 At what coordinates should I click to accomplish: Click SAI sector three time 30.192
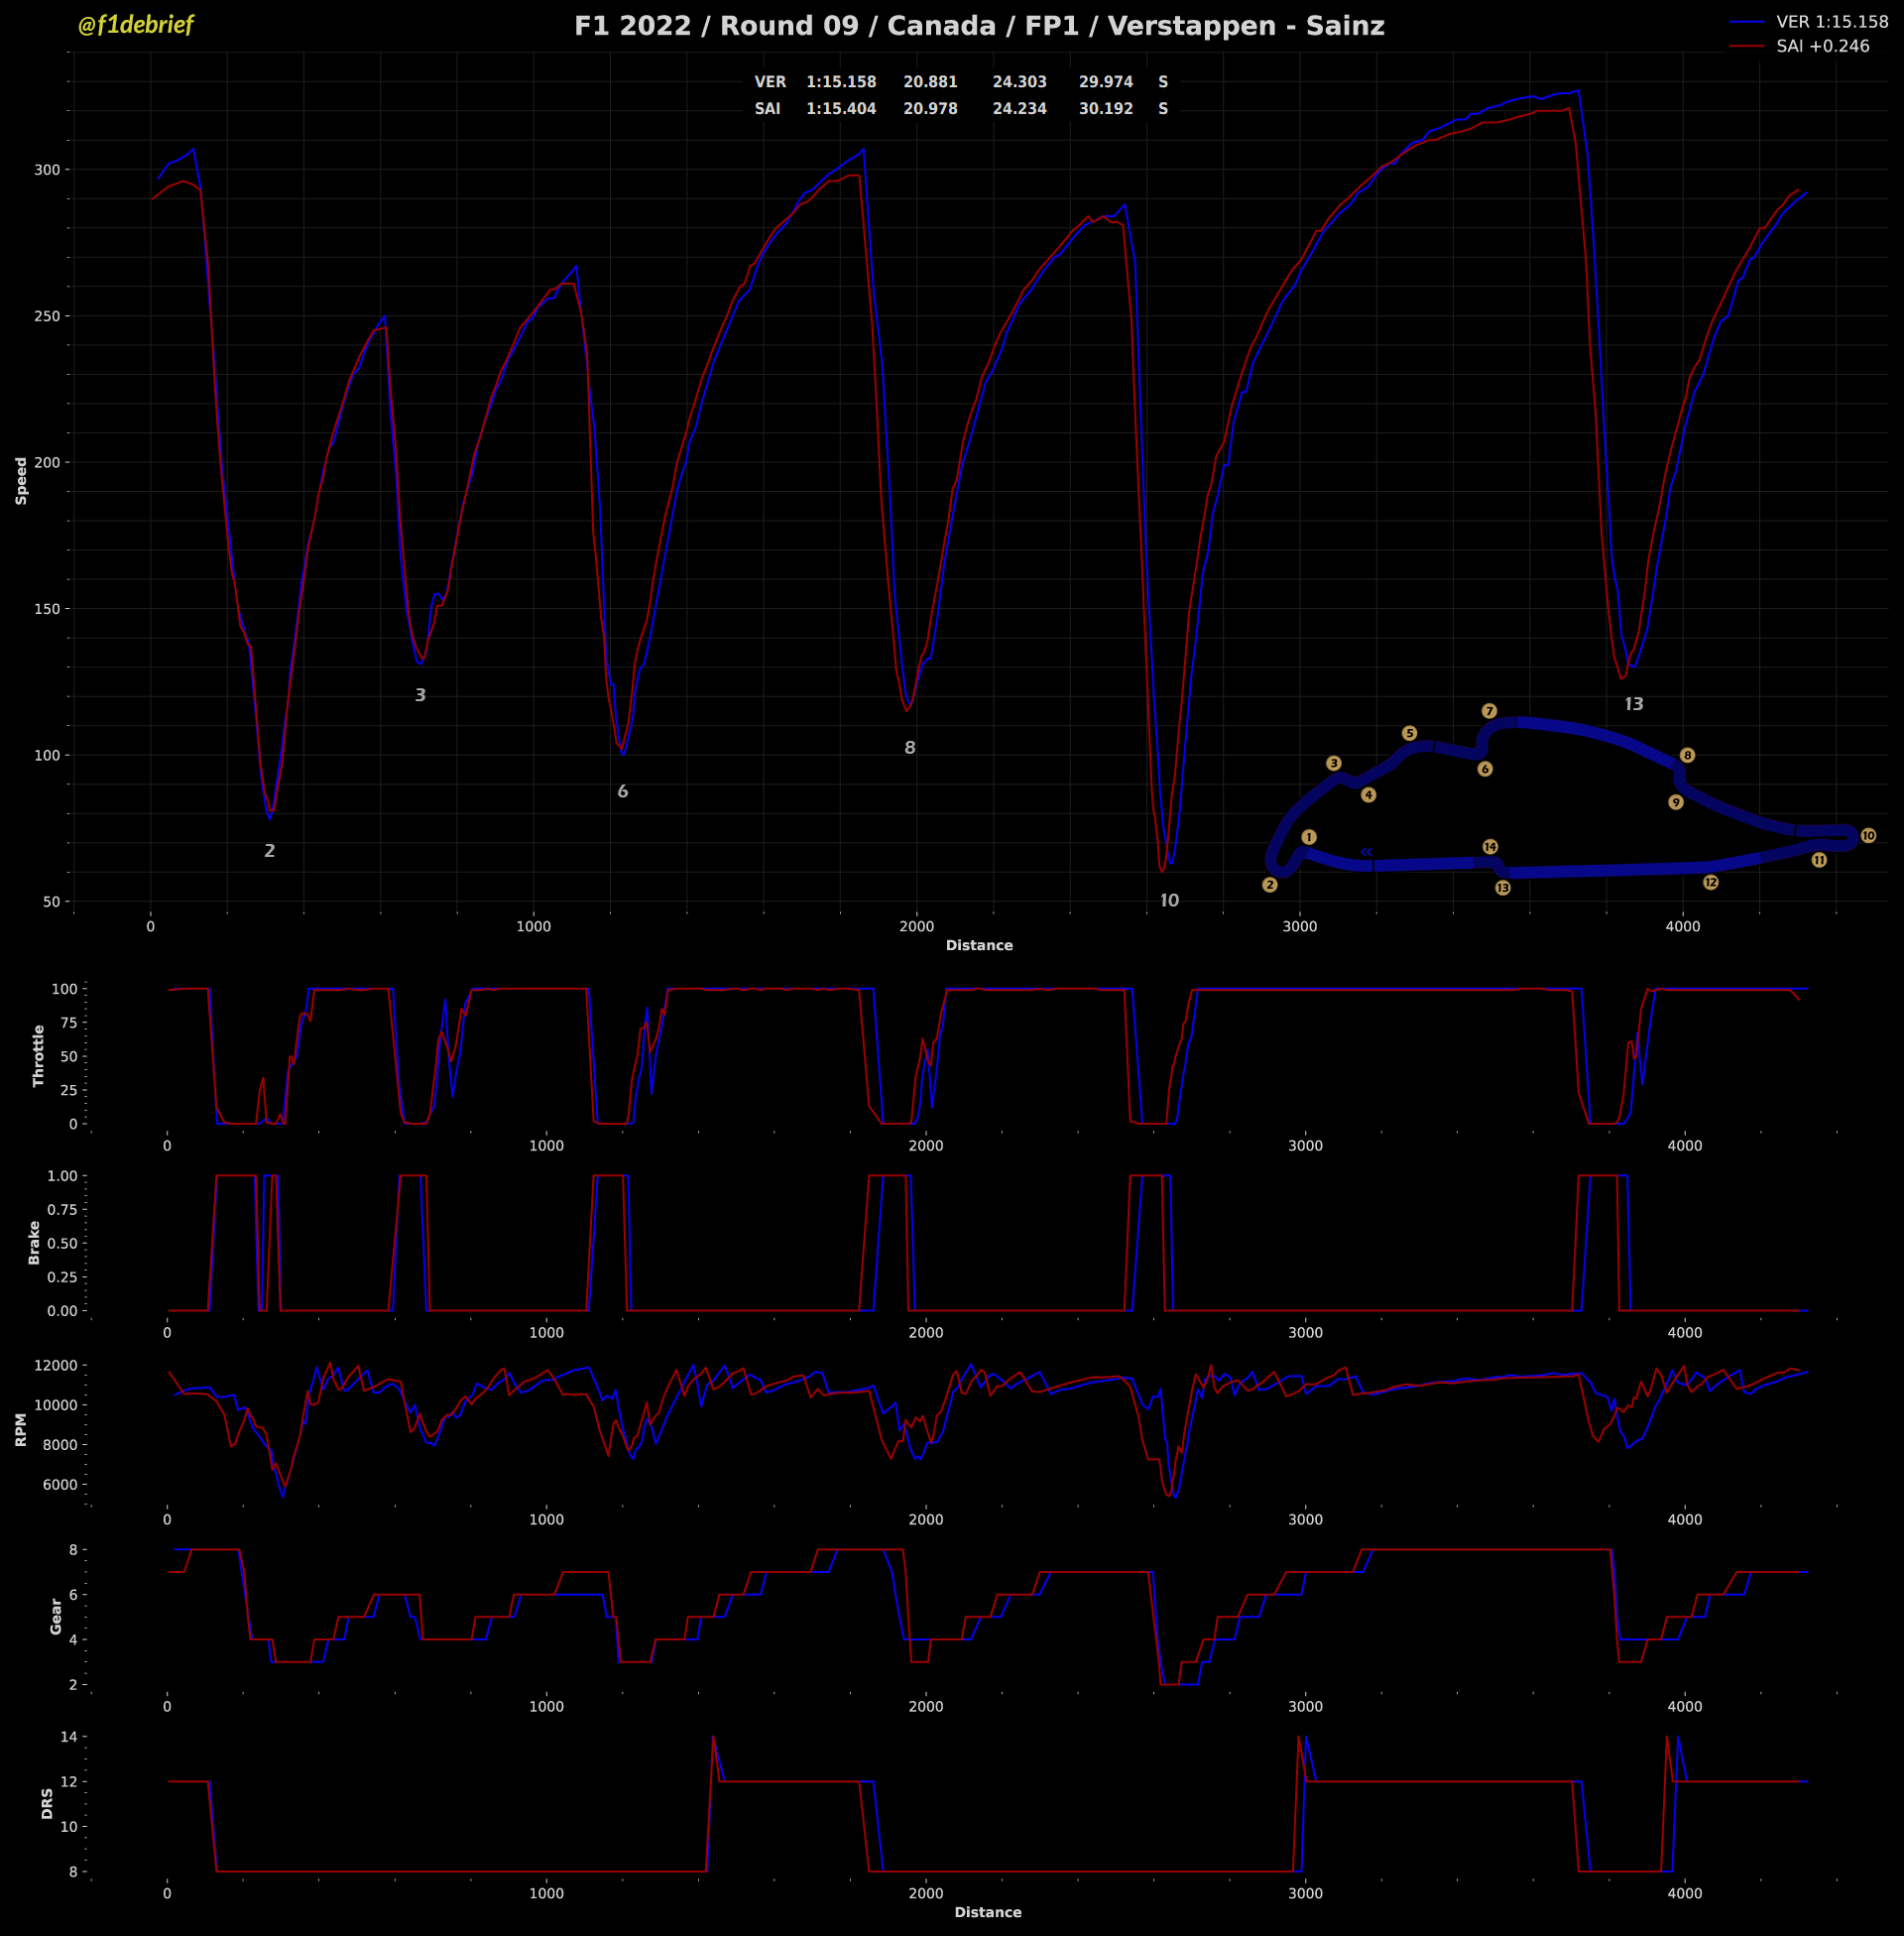pyautogui.click(x=1105, y=109)
